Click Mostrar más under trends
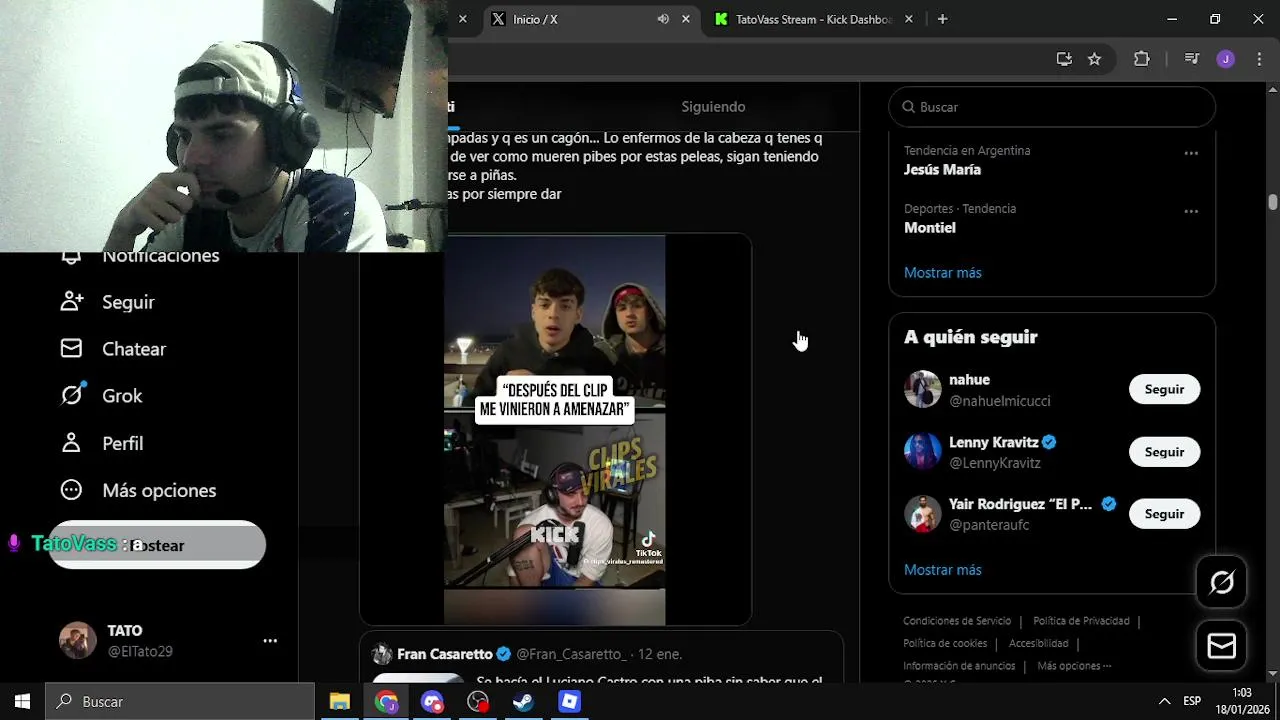The height and width of the screenshot is (720, 1280). click(942, 273)
